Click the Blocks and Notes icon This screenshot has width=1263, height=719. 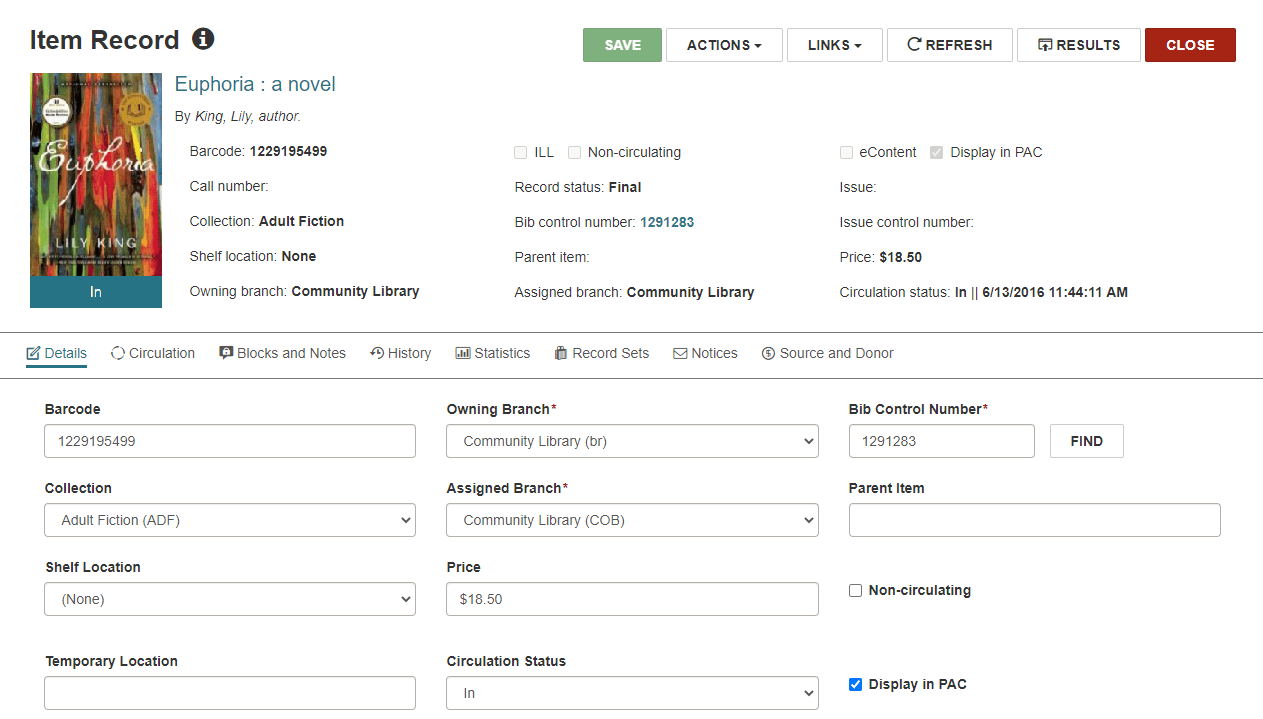tap(226, 353)
